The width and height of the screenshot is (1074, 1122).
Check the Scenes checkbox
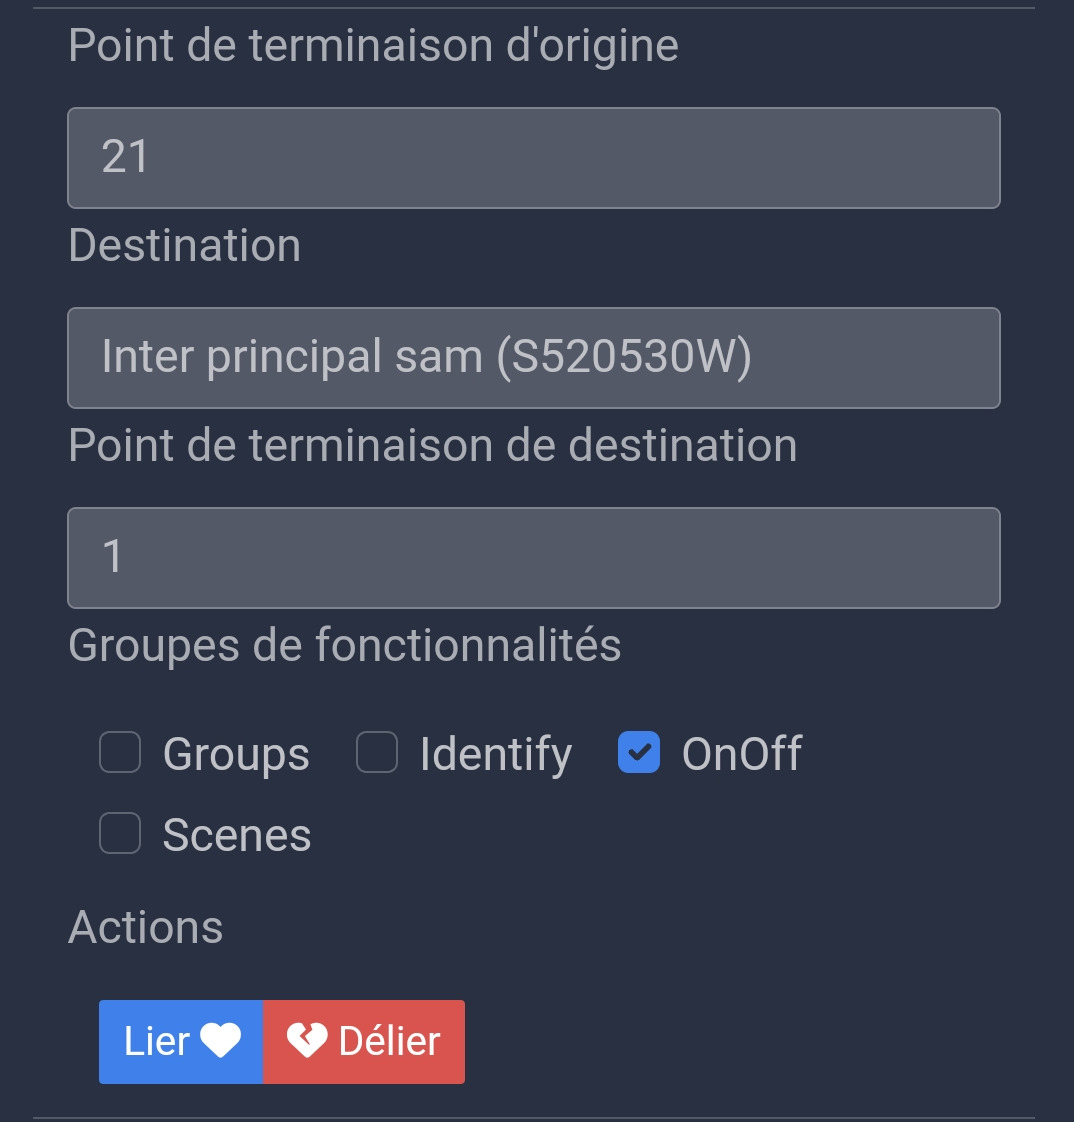pyautogui.click(x=119, y=833)
